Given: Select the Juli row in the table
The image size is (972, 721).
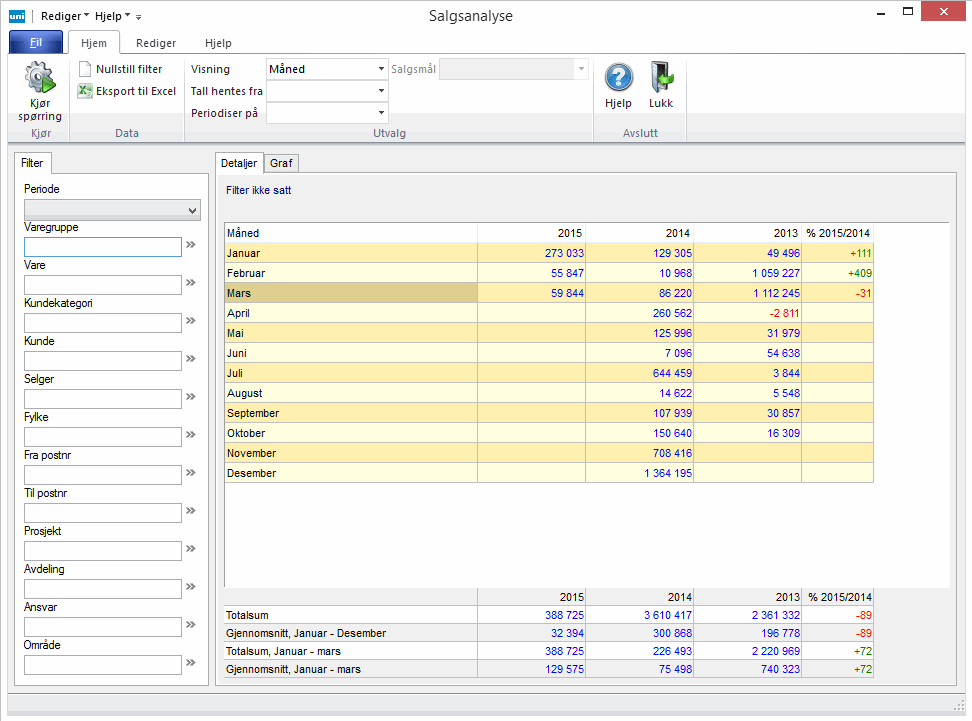Looking at the screenshot, I should 350,373.
